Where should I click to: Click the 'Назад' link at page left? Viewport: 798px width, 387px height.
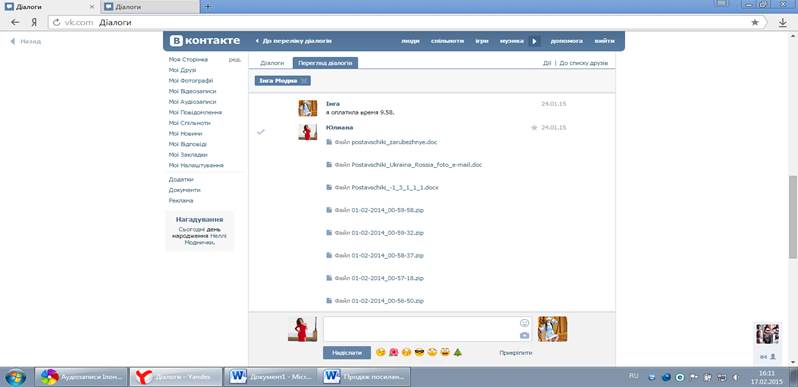tap(26, 41)
